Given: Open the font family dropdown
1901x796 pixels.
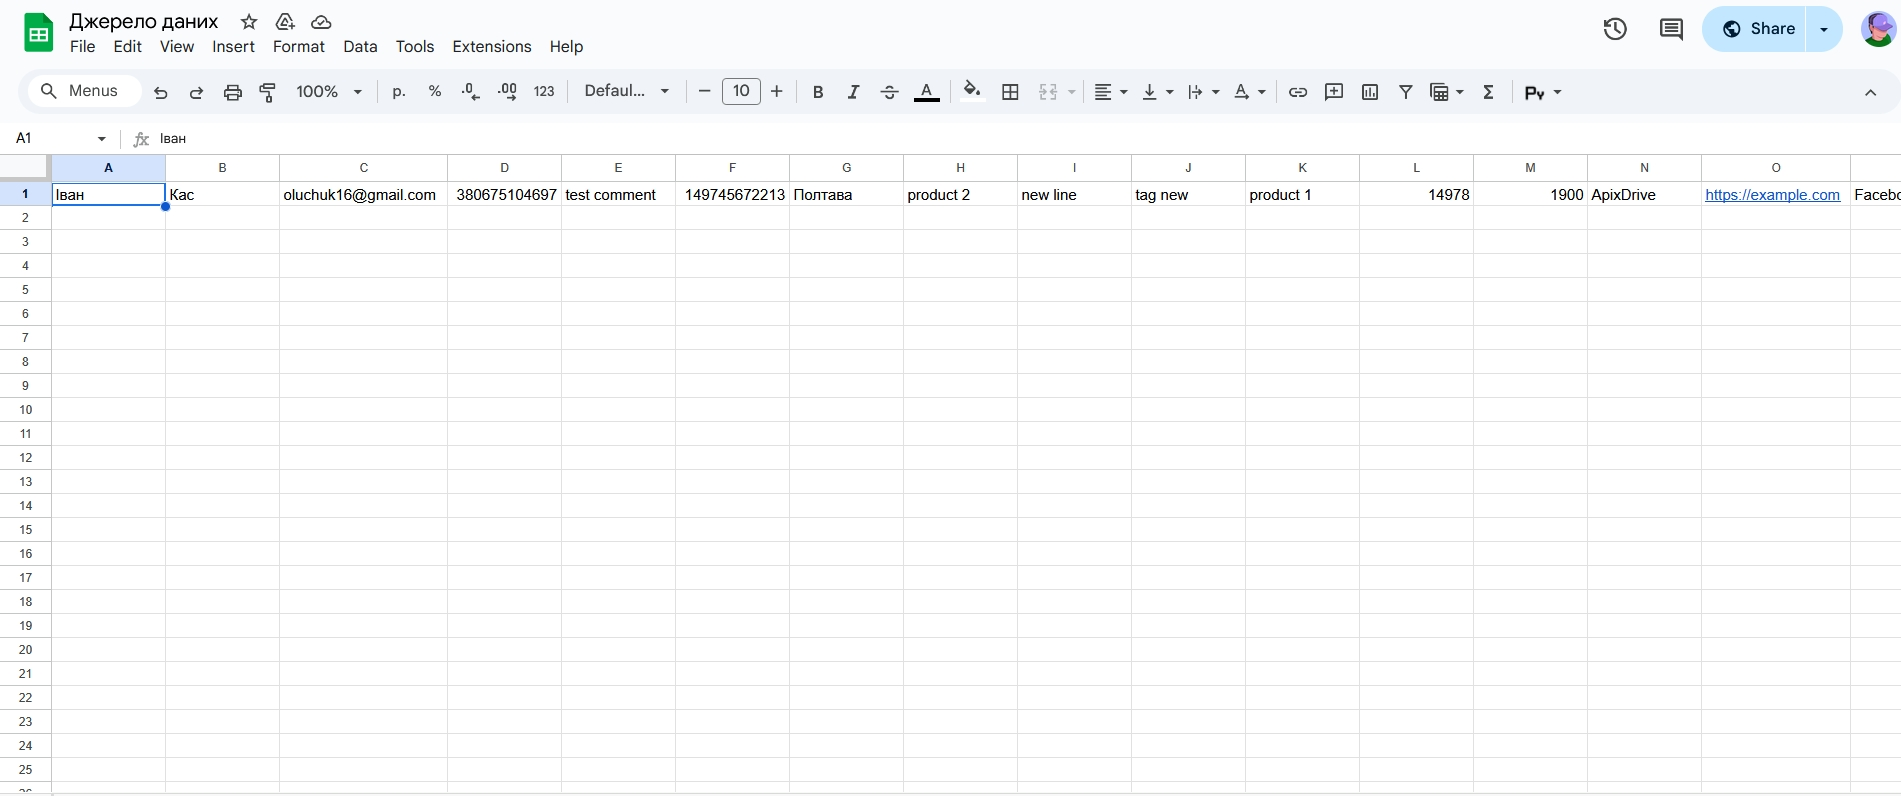Looking at the screenshot, I should pos(626,92).
